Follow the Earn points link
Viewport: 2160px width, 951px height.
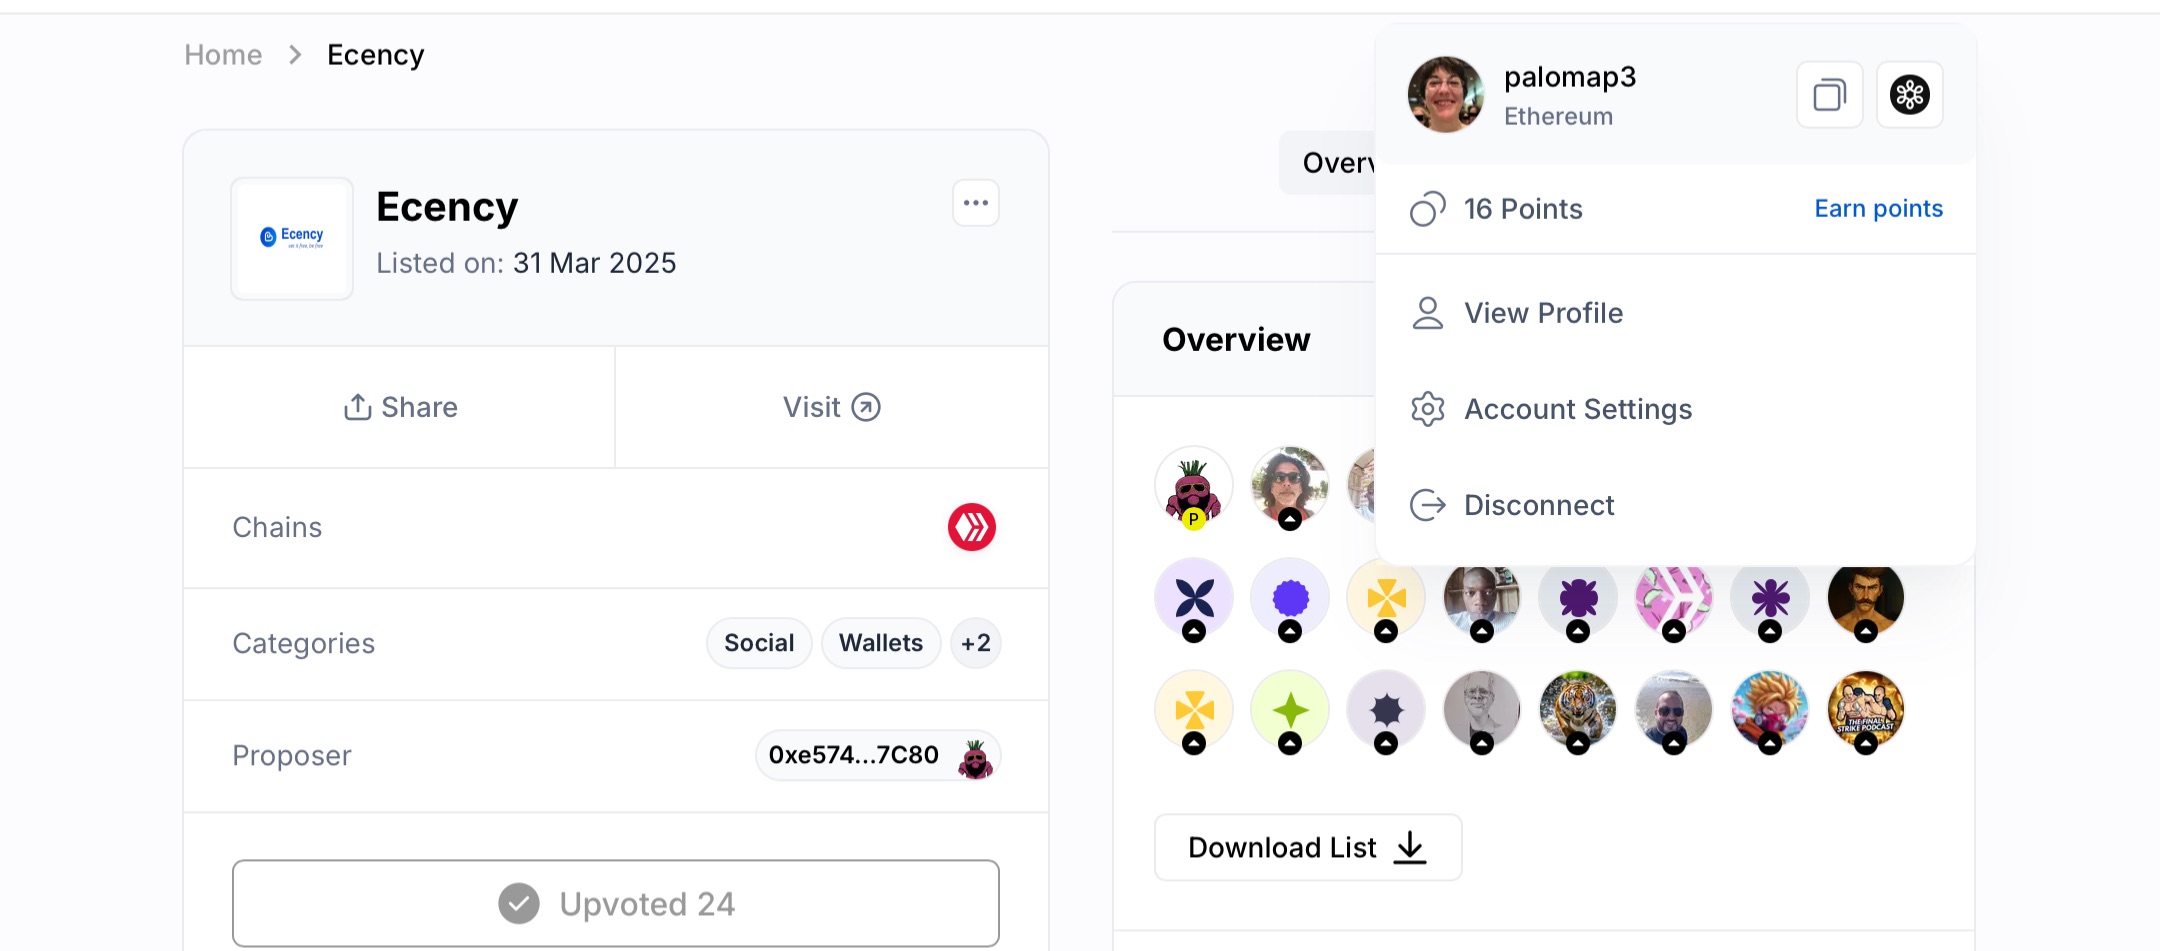(x=1878, y=209)
